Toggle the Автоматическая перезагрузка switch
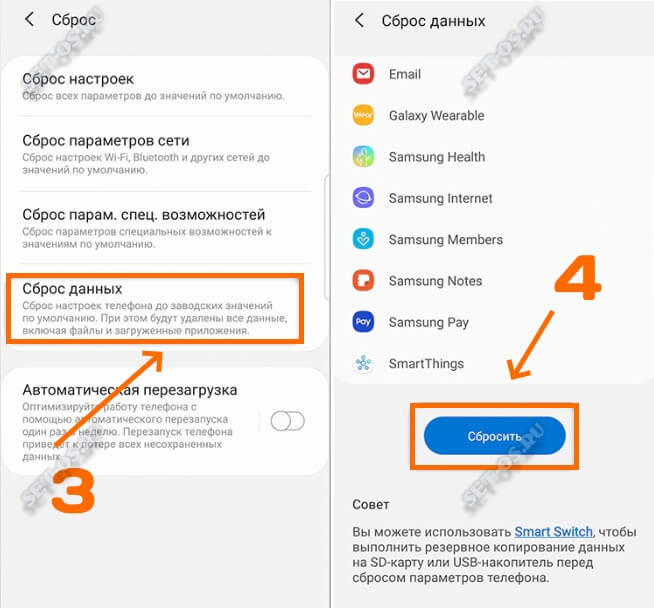This screenshot has width=654, height=608. 287,421
